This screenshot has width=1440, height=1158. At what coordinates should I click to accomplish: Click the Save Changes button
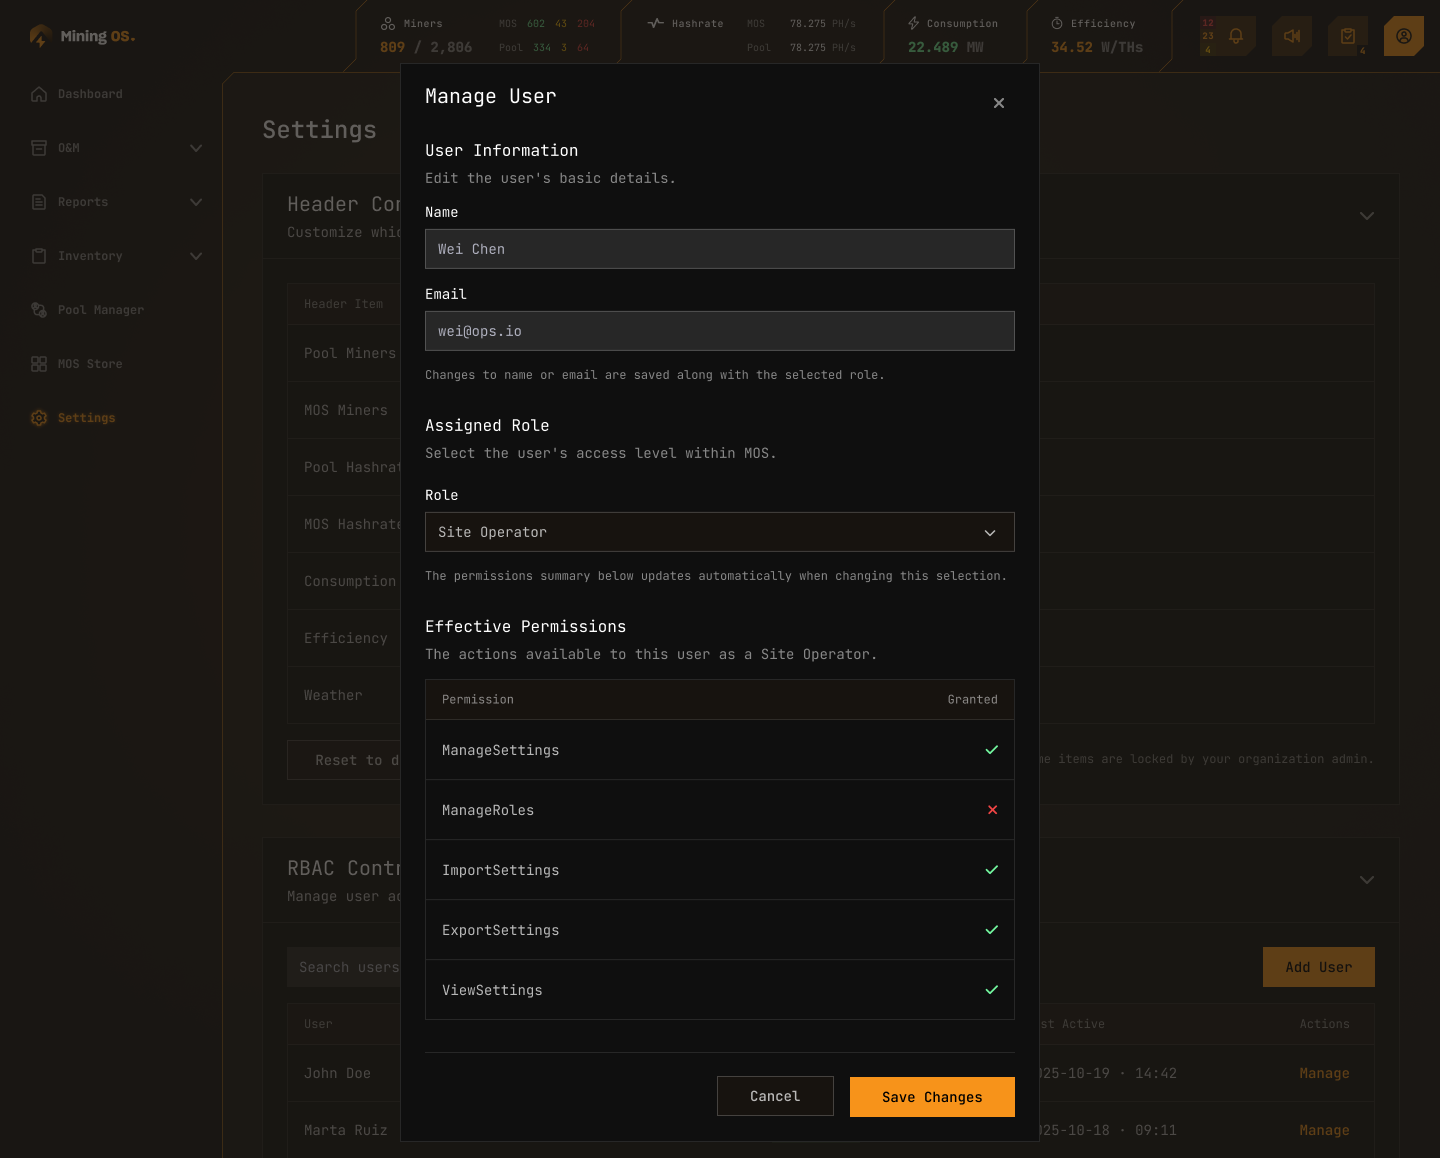932,1097
